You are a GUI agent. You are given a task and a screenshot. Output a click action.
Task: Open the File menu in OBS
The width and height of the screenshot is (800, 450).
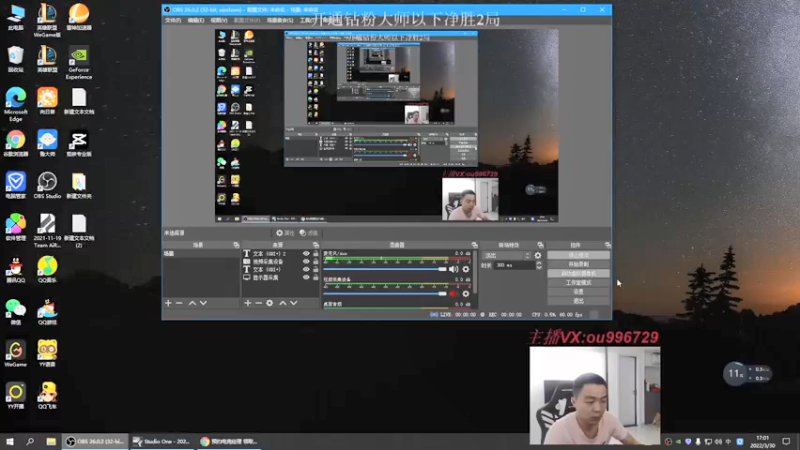click(173, 20)
